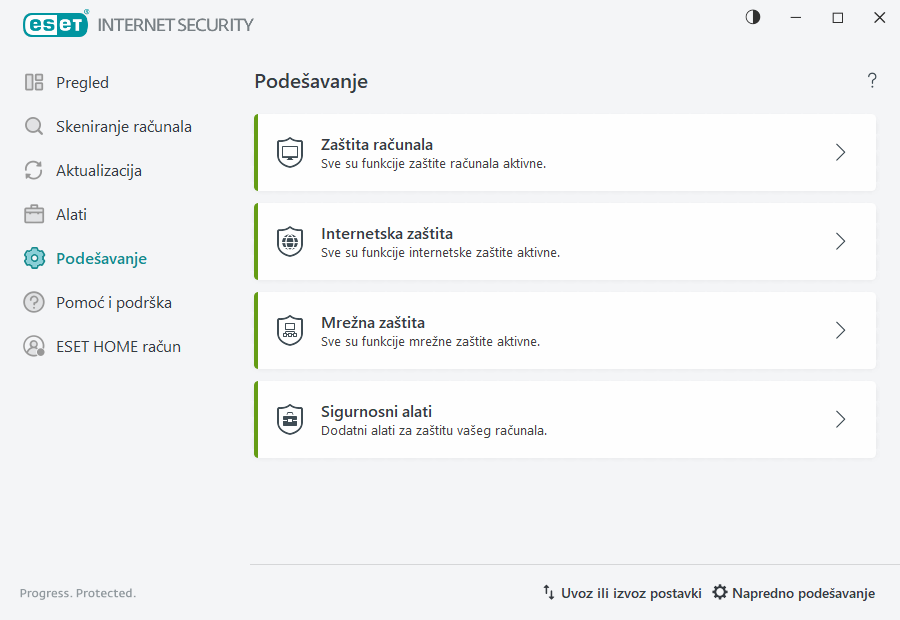Click the Internetska zaštita globe shield icon
Image resolution: width=900 pixels, height=620 pixels.
click(289, 241)
